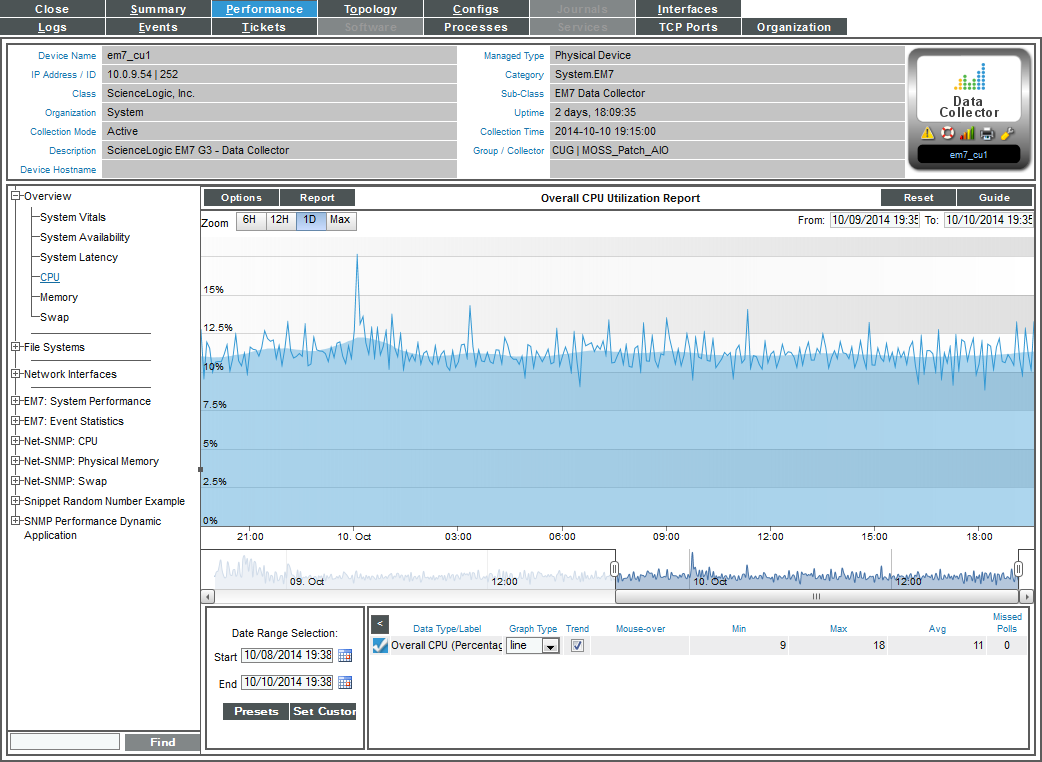Click the colored bar graph icon

[967, 133]
